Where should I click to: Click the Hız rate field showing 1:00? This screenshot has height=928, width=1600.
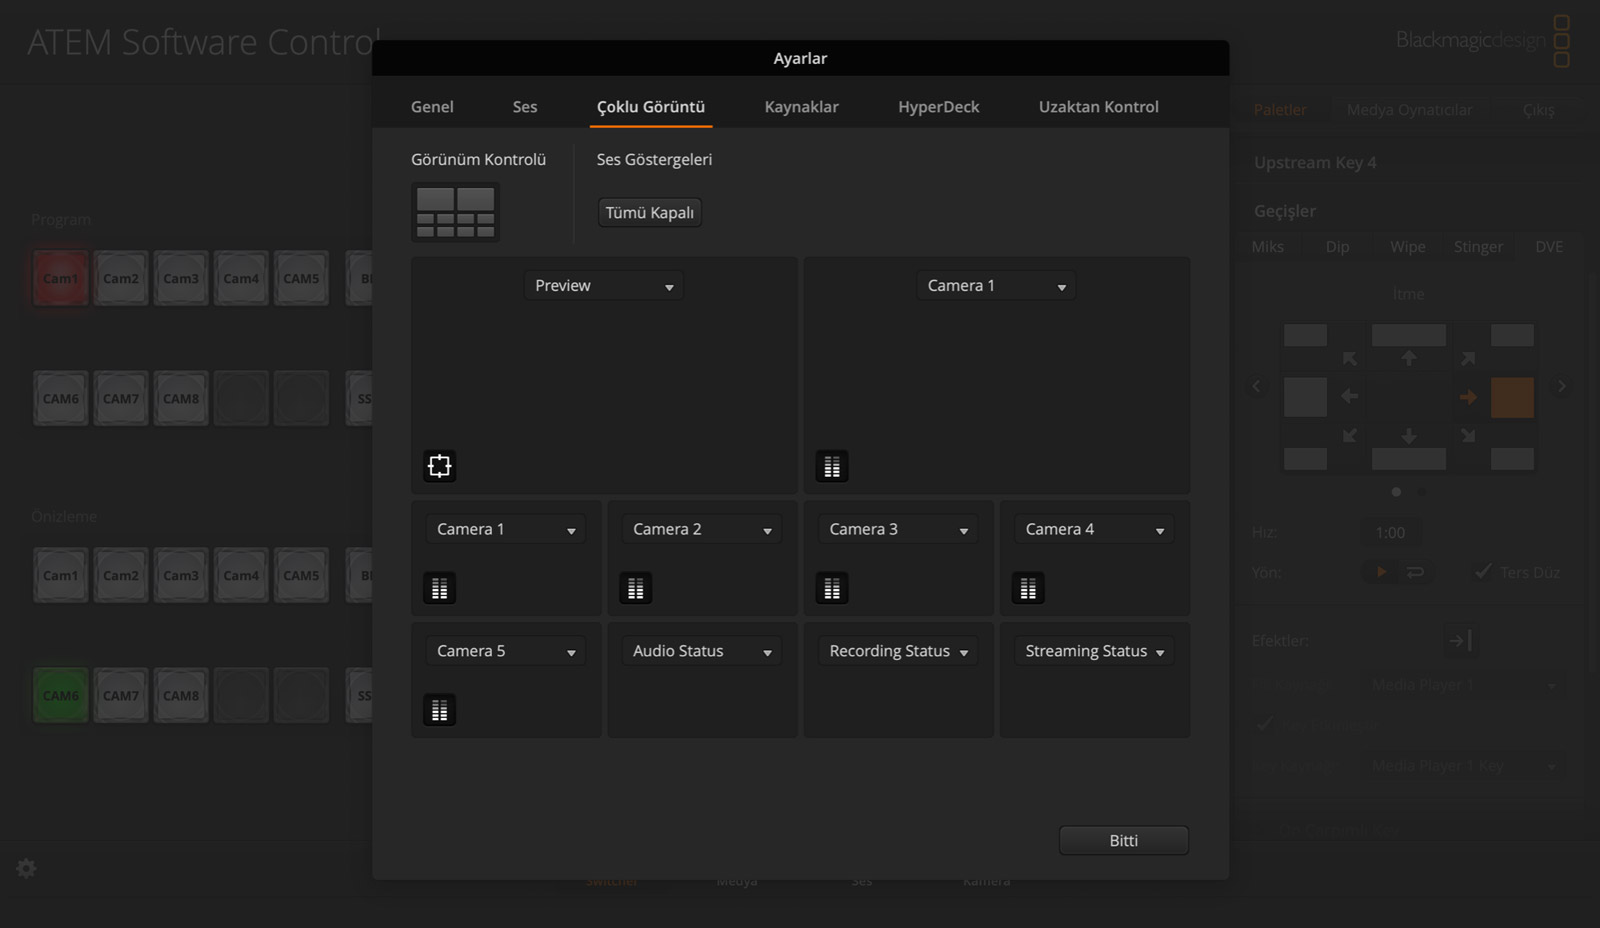point(1390,533)
